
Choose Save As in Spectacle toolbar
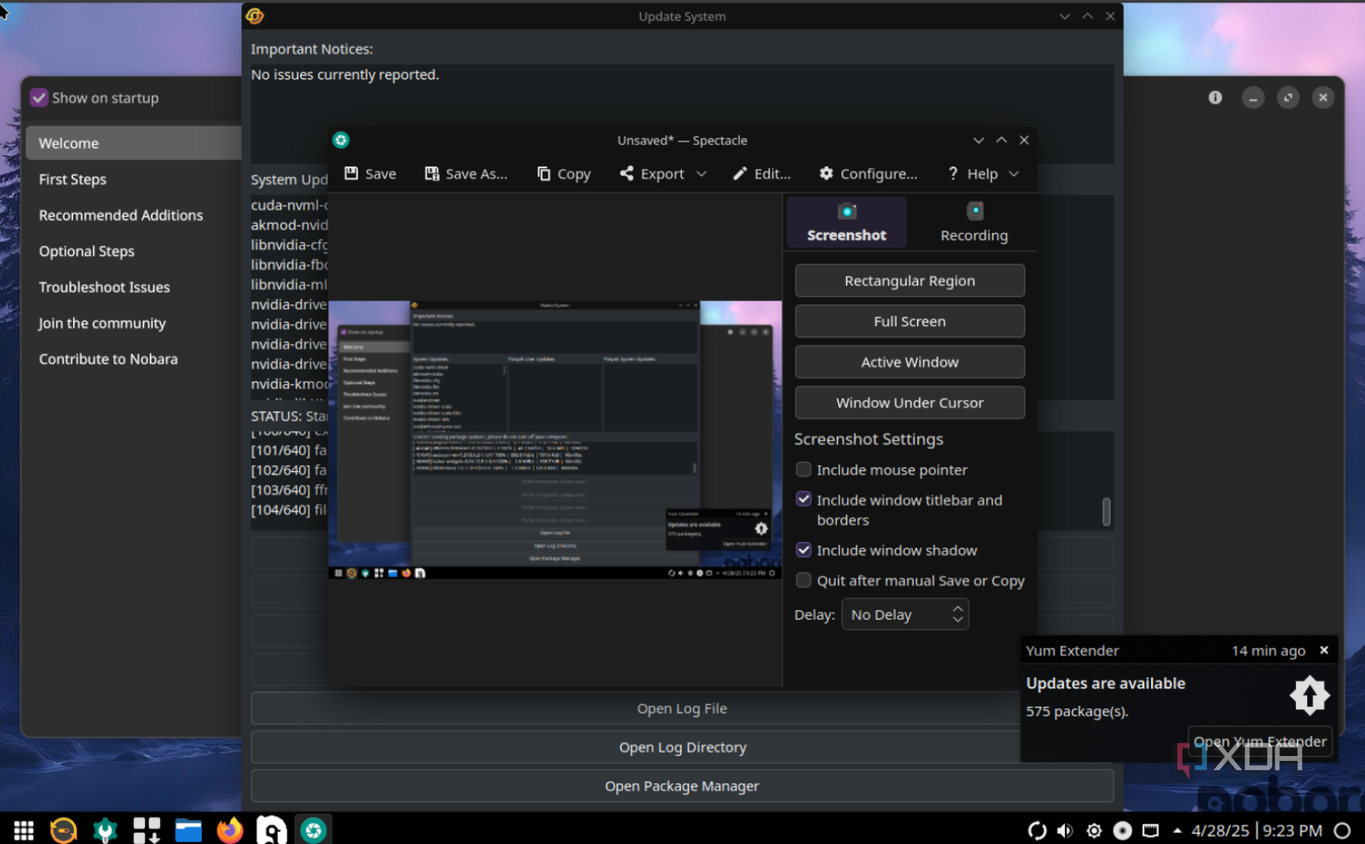466,174
